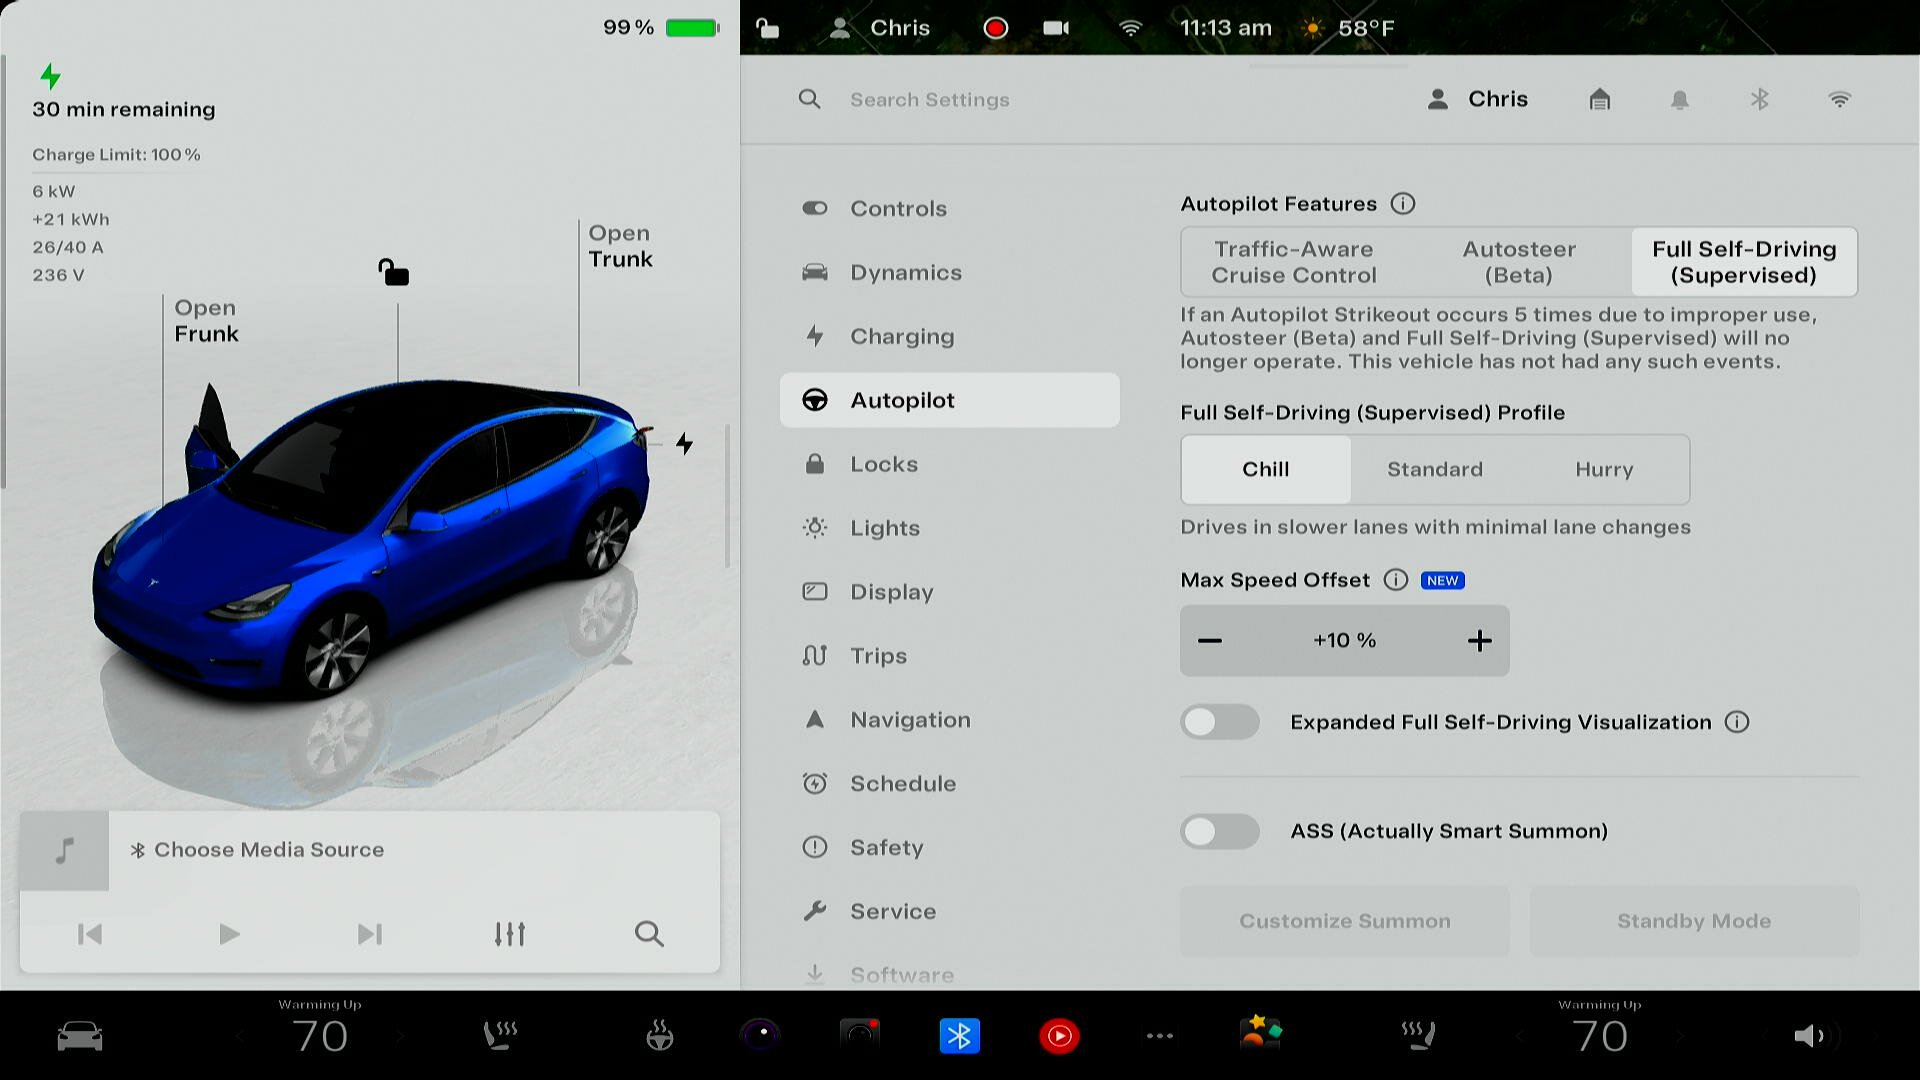Open the Charging settings menu
The image size is (1920, 1080).
pyautogui.click(x=901, y=336)
